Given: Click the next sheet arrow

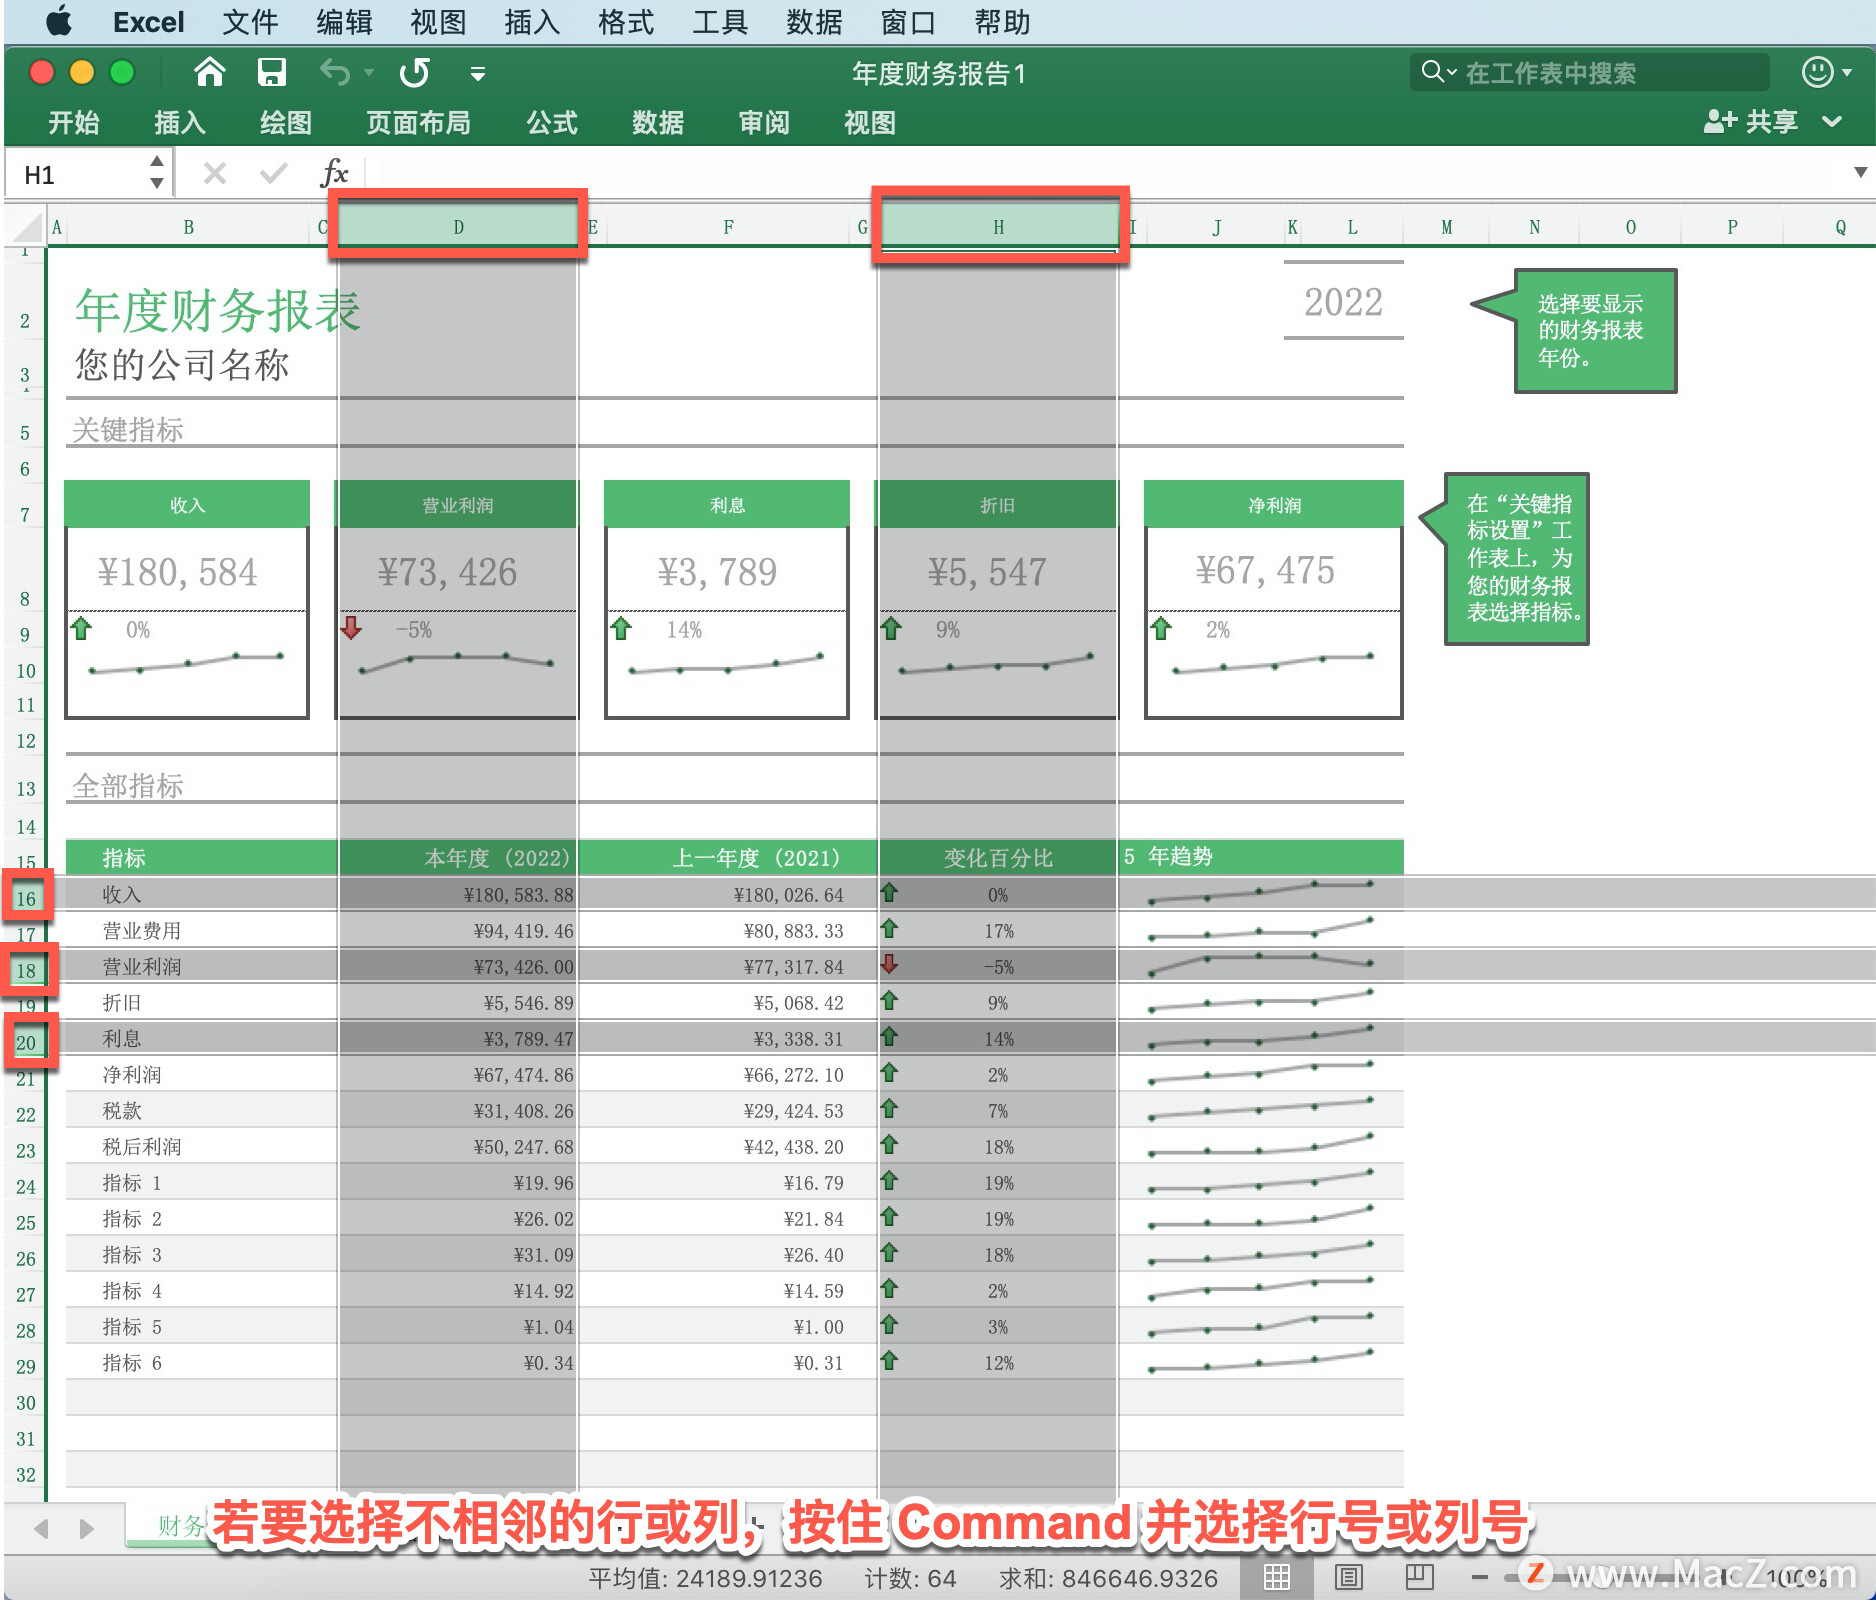Looking at the screenshot, I should click(86, 1528).
